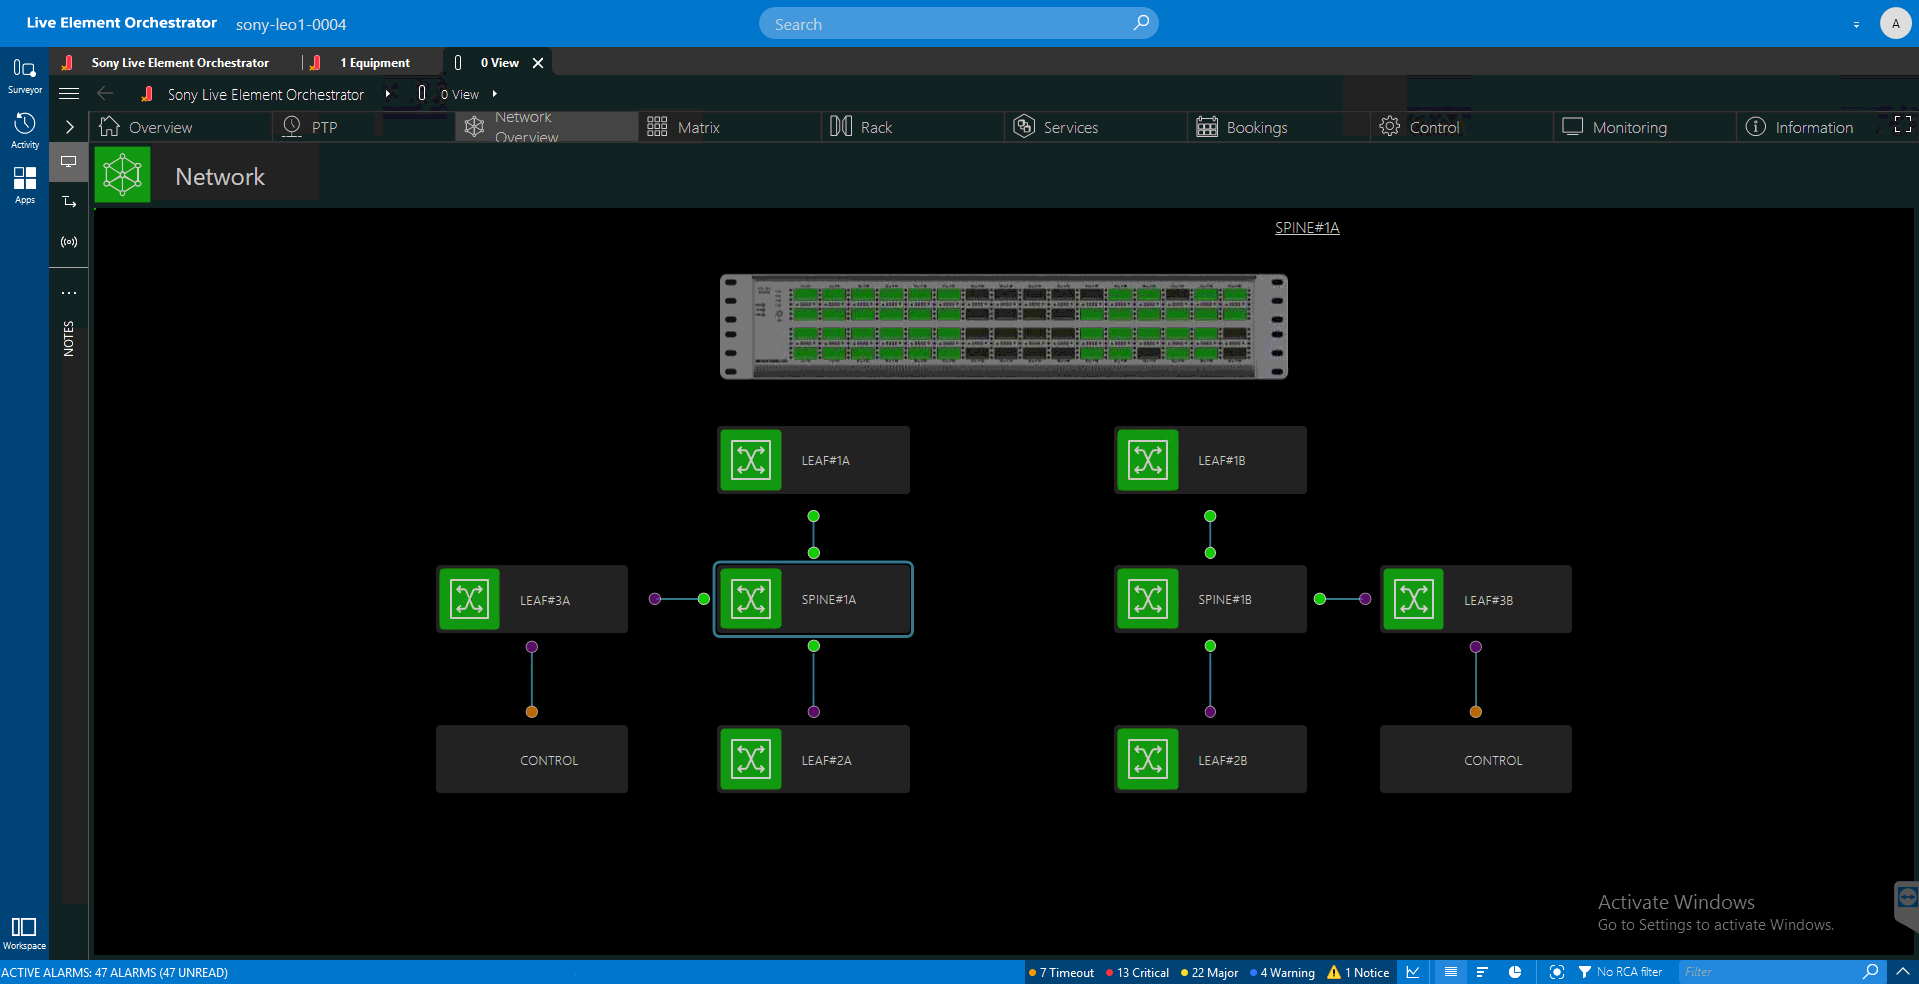This screenshot has width=1919, height=984.
Task: Open the NOTES vertical panel
Action: tap(69, 339)
